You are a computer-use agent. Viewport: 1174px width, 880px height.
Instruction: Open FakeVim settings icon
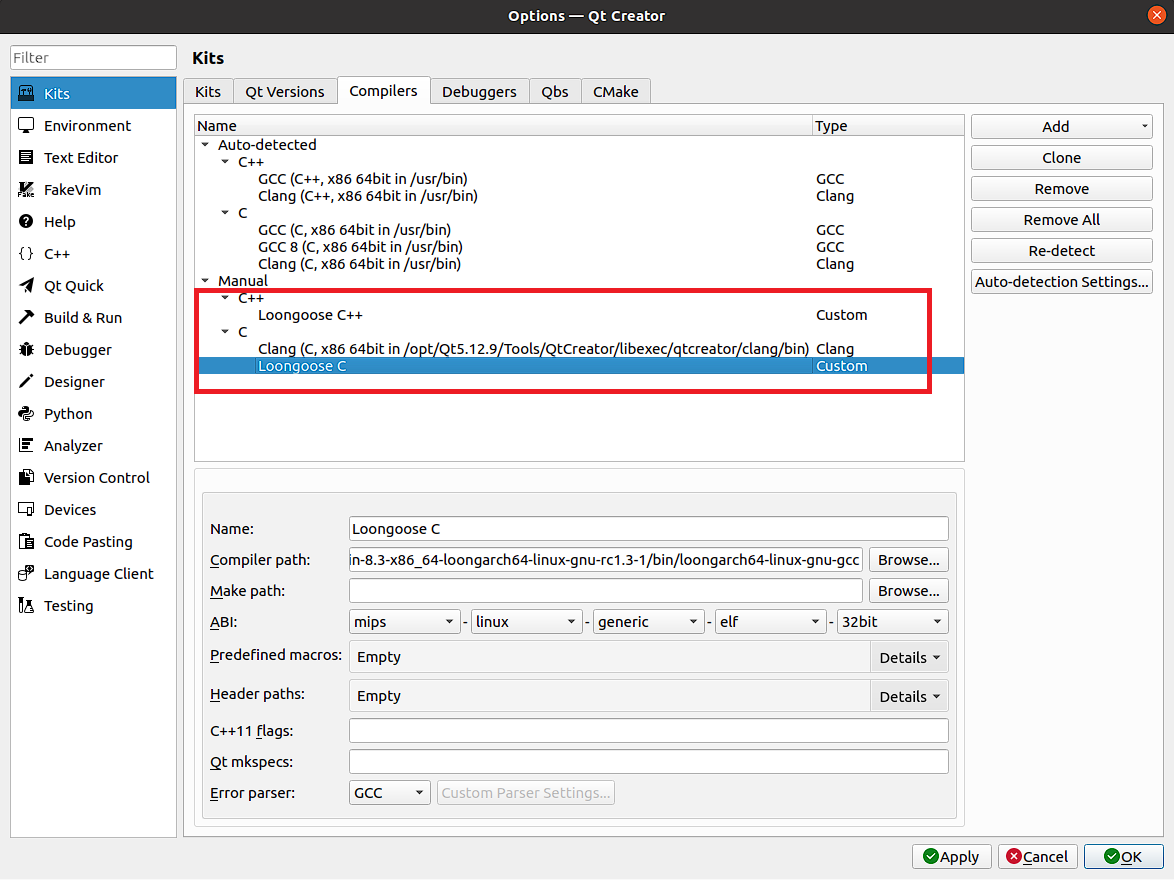coord(26,189)
